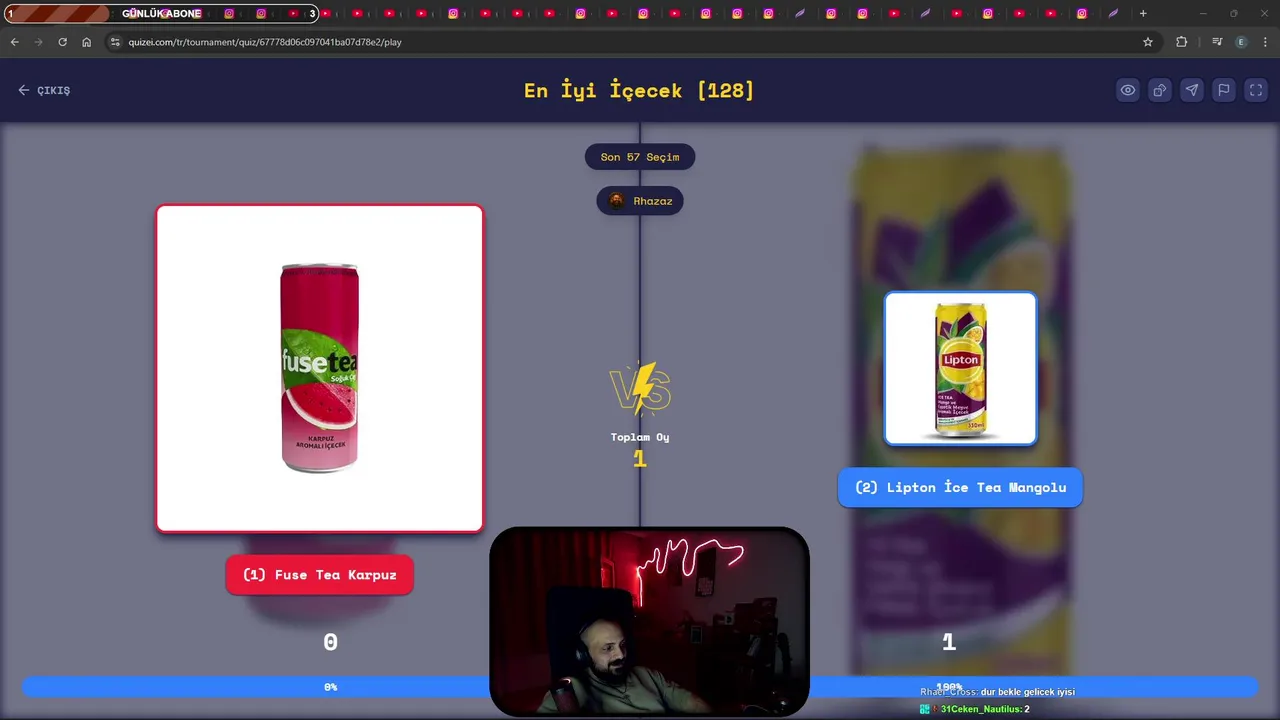Viewport: 1280px width, 720px height.
Task: Open the media control icon in the toolbar
Action: [1217, 42]
